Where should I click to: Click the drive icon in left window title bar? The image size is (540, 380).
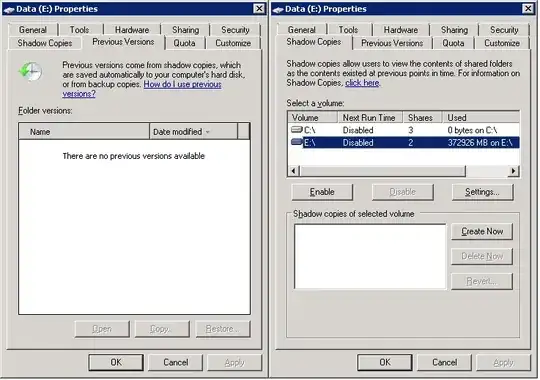click(x=9, y=9)
